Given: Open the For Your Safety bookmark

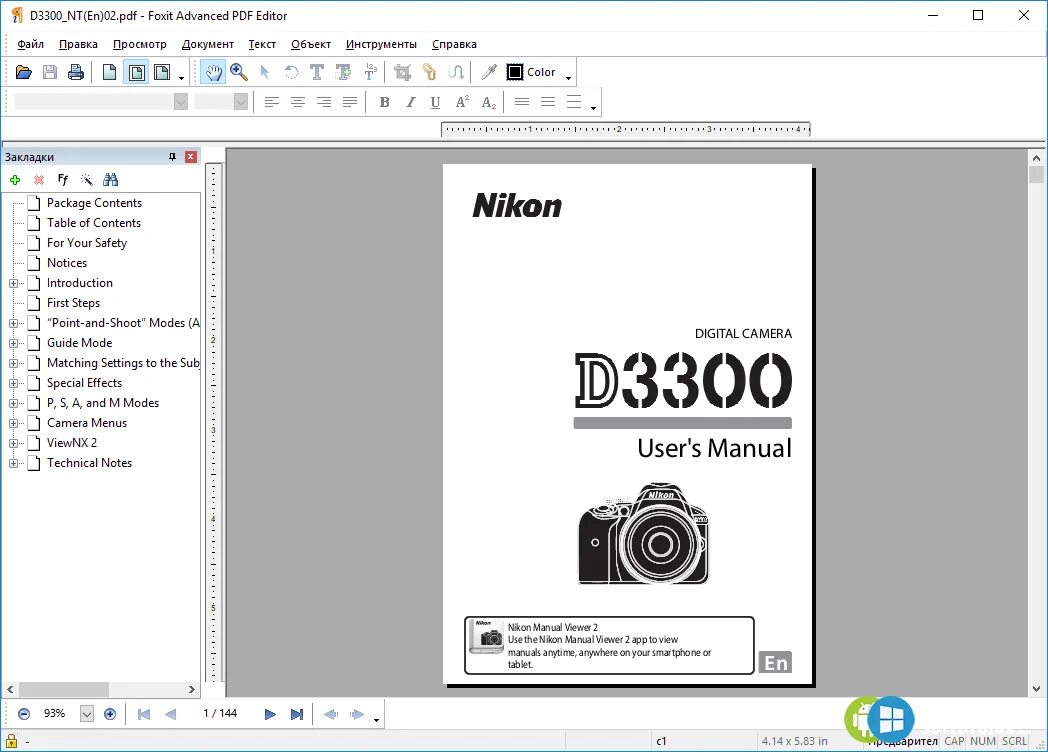Looking at the screenshot, I should point(87,243).
